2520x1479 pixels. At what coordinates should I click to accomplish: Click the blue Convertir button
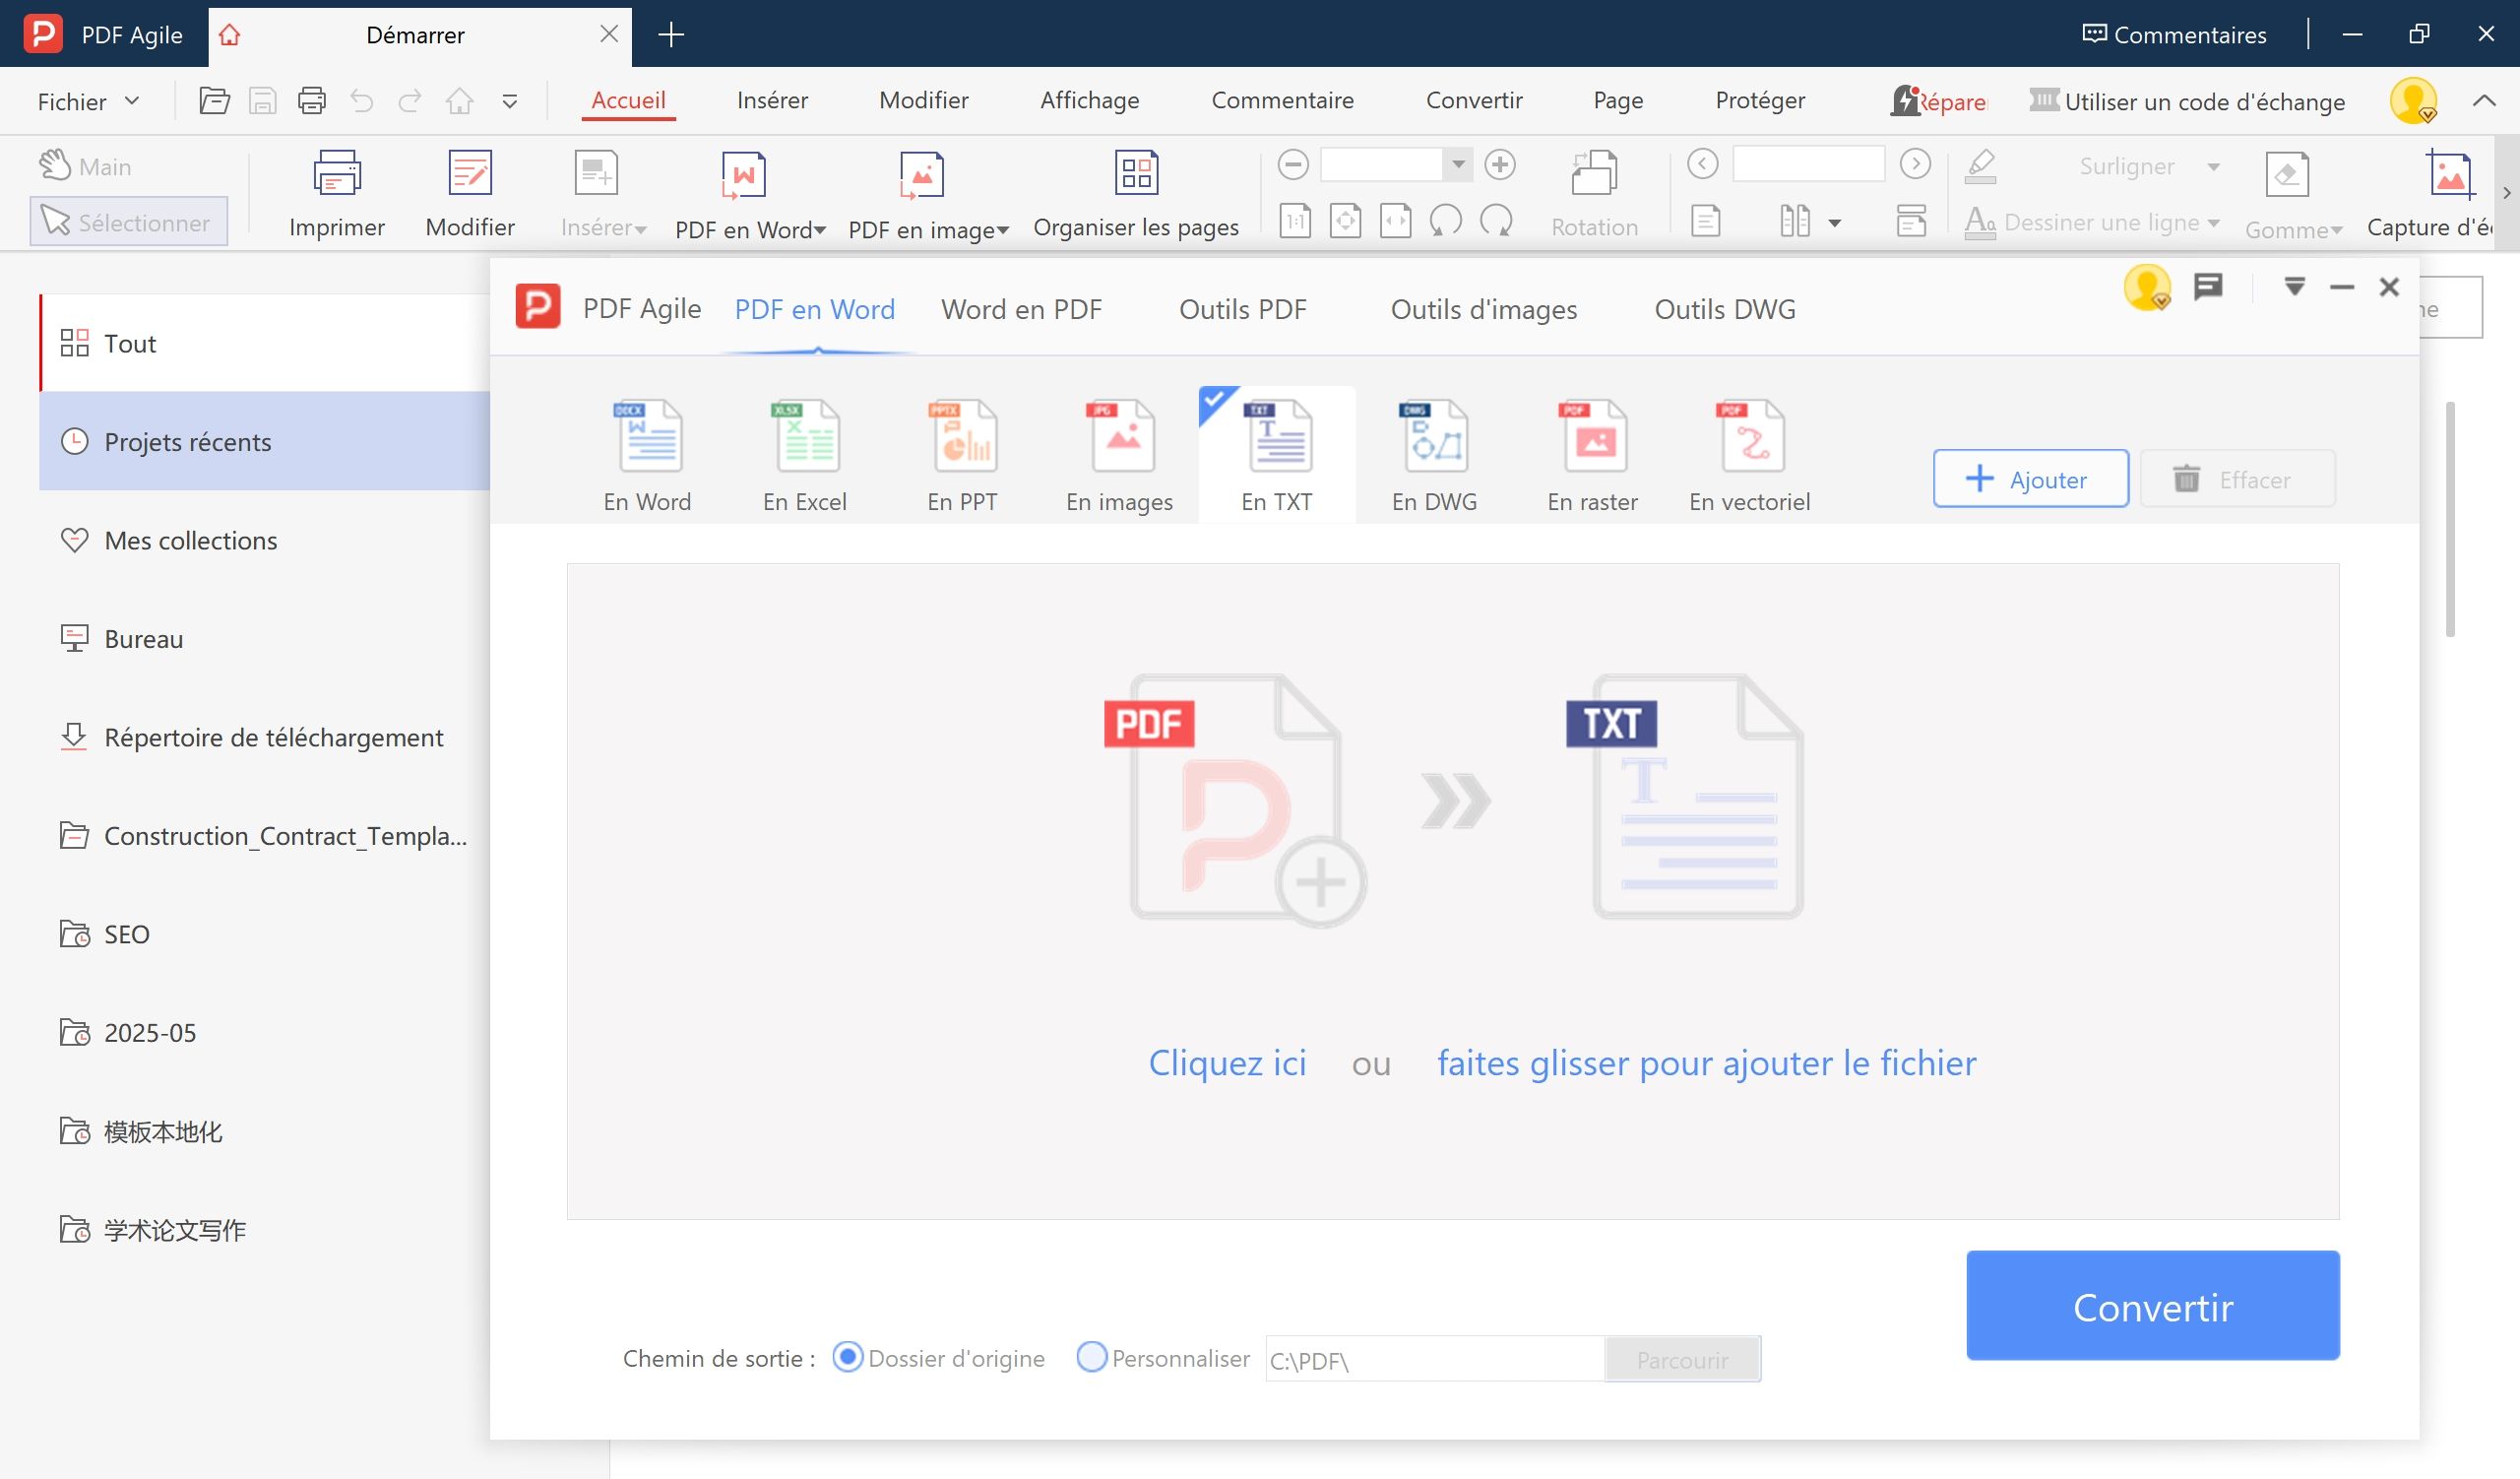(x=2152, y=1306)
